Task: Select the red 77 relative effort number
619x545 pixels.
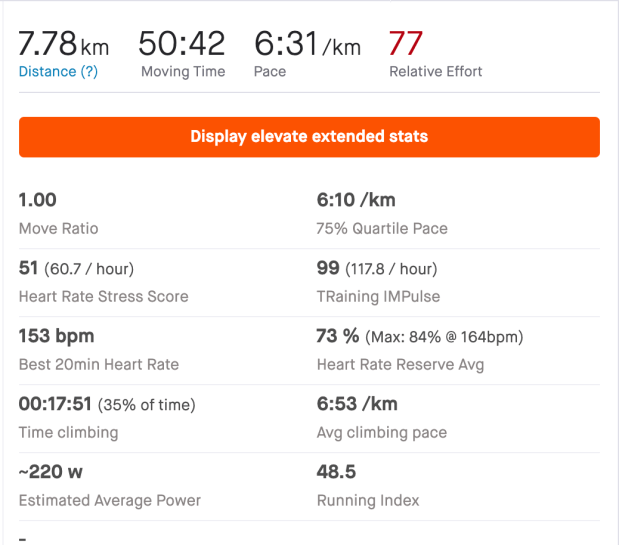Action: click(406, 44)
